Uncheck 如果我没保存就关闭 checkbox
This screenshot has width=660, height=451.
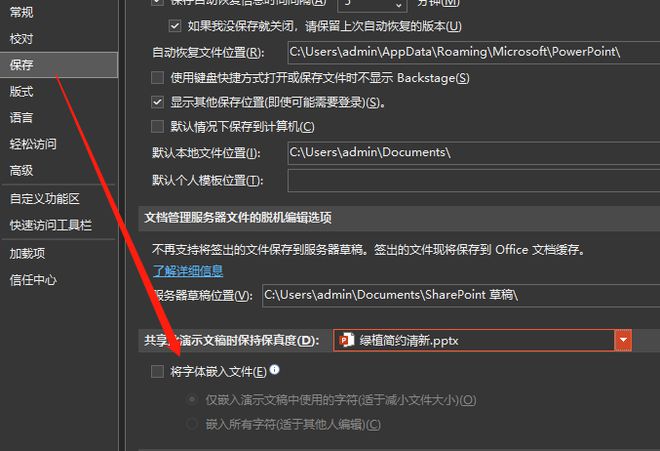click(x=175, y=26)
